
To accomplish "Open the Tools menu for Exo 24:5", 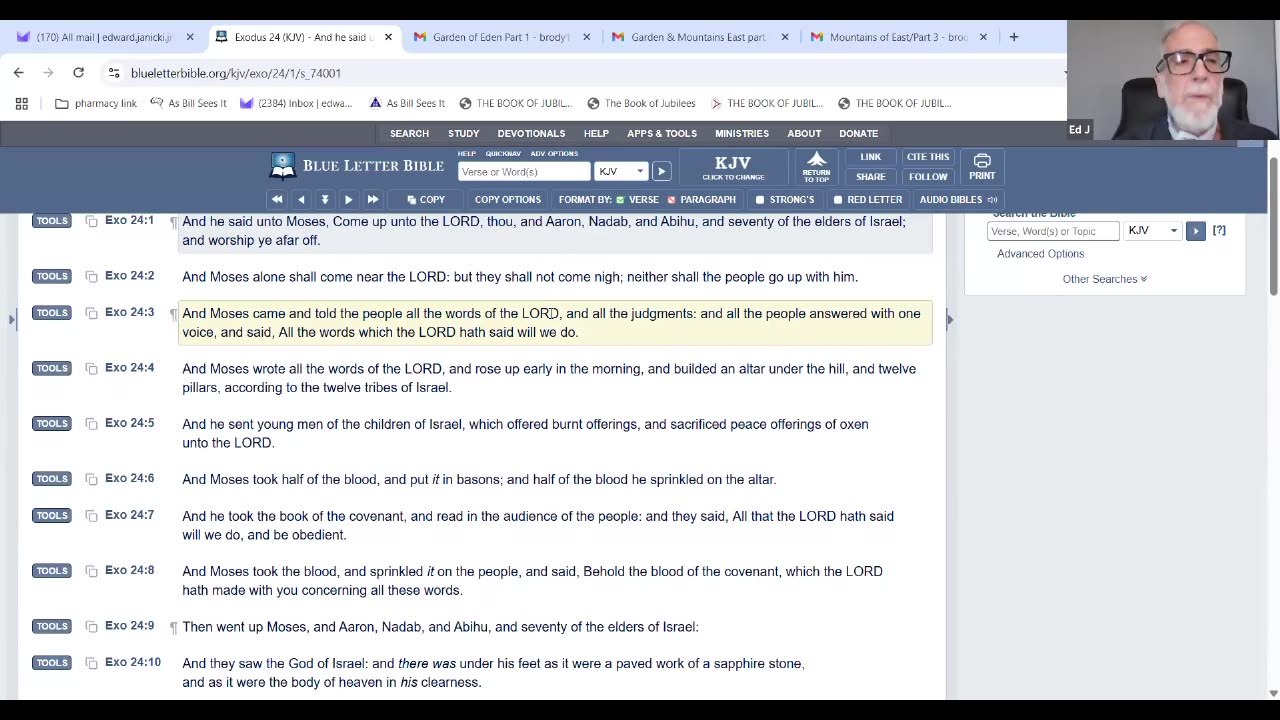I will tap(51, 423).
